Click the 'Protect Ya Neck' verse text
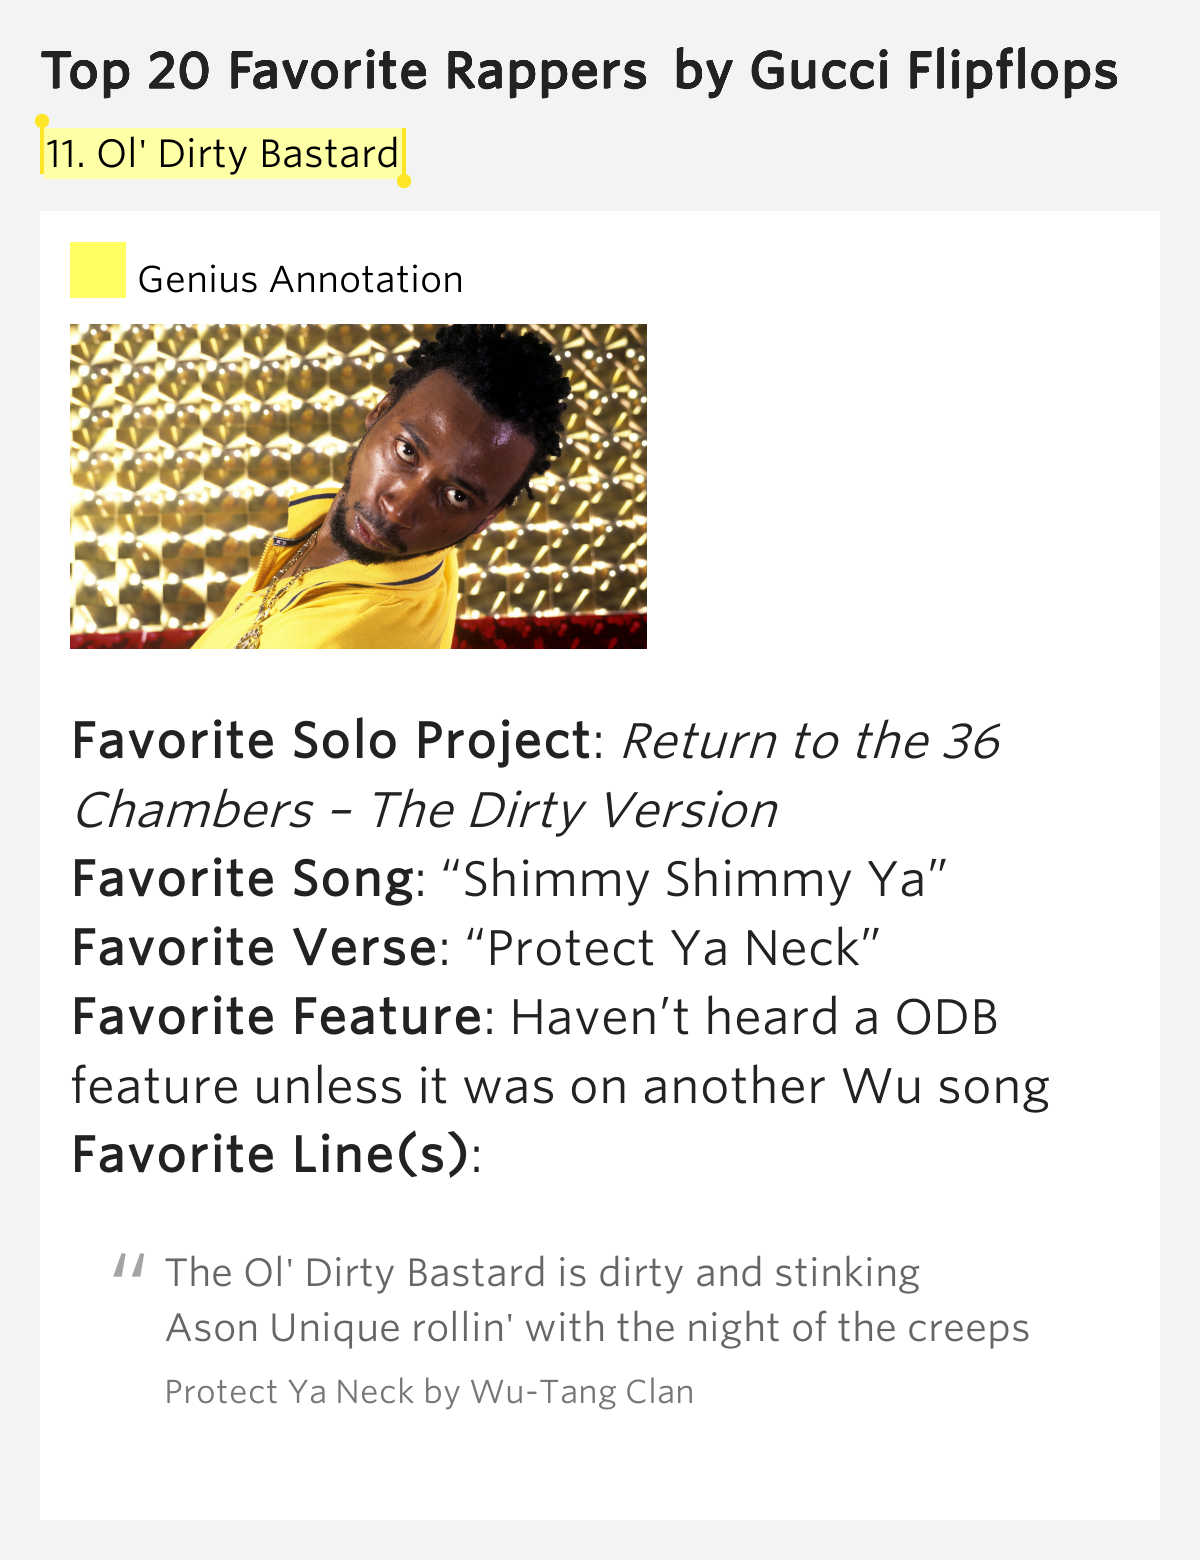1200x1560 pixels. click(x=673, y=948)
